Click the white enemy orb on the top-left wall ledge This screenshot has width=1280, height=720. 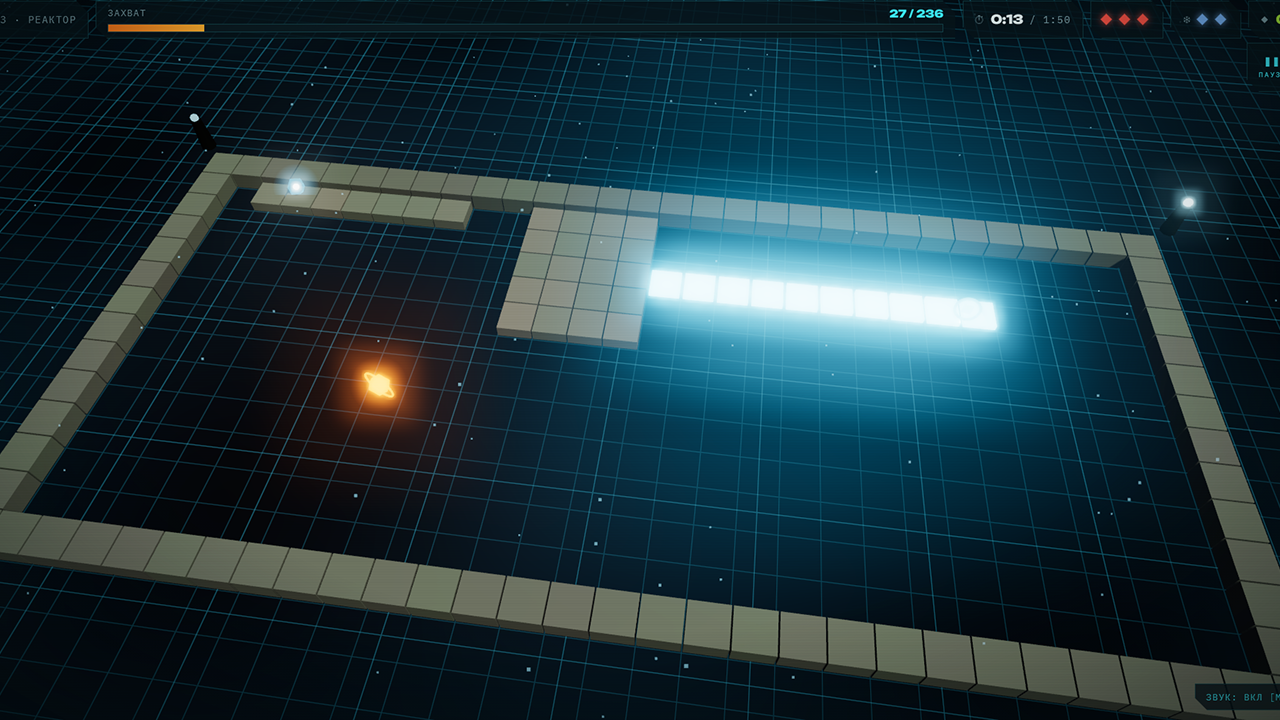pyautogui.click(x=296, y=186)
